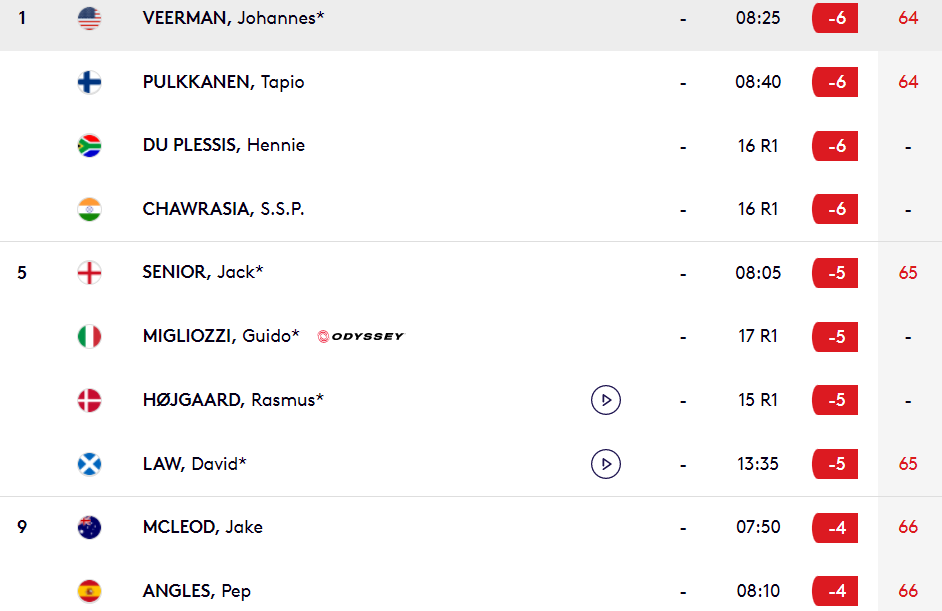This screenshot has height=611, width=942.
Task: Click the Finland flag beside Pulkkanen
Action: click(90, 82)
